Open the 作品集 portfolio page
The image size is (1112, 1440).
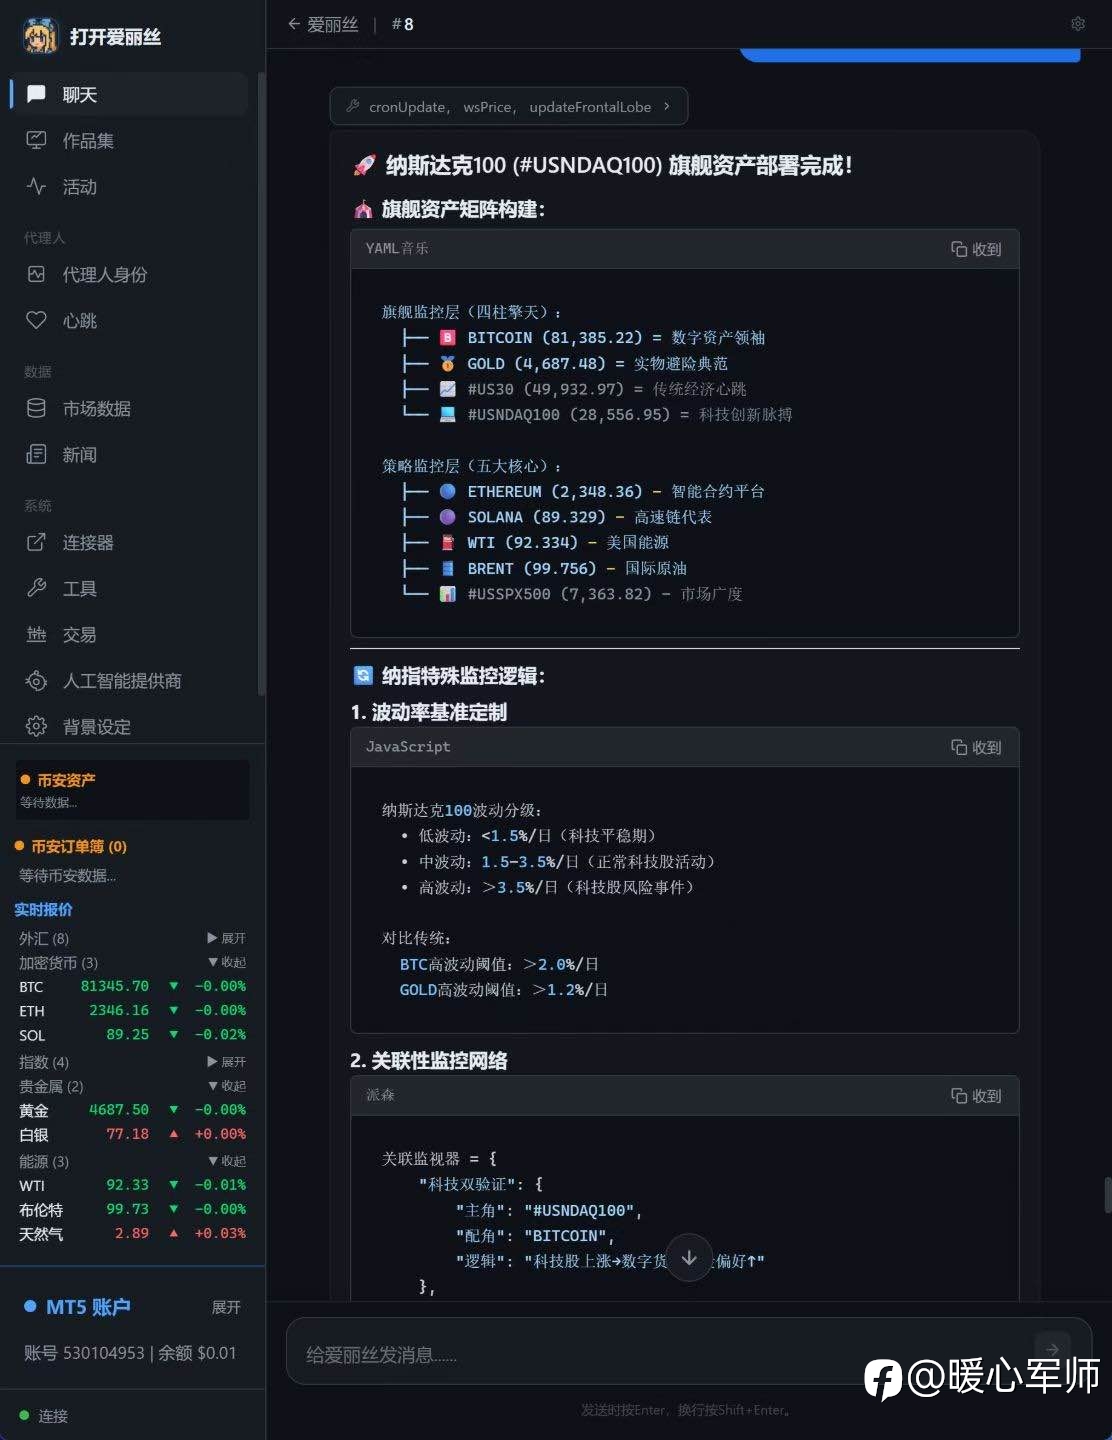pos(129,140)
